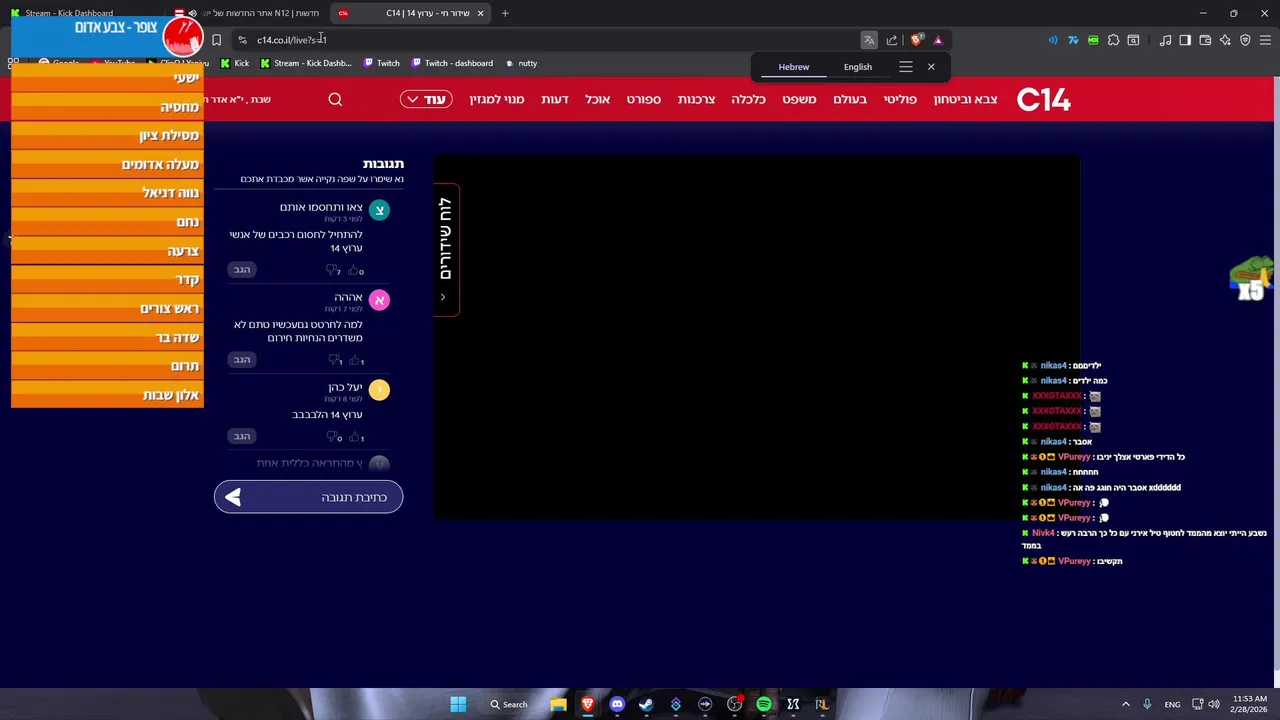Open a new browser tab

(505, 13)
